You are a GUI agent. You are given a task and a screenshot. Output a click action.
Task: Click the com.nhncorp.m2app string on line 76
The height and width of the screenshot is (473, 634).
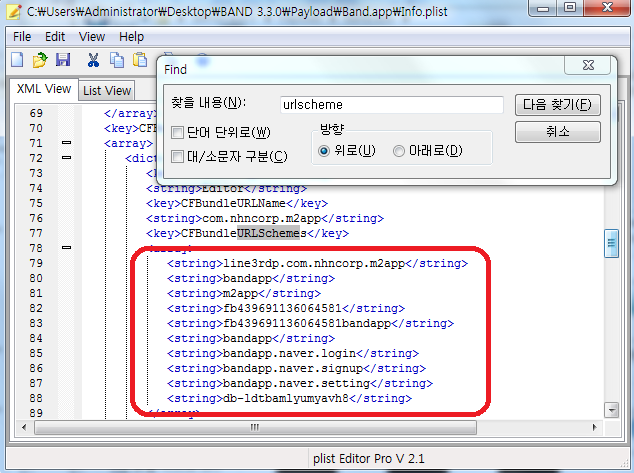point(265,218)
